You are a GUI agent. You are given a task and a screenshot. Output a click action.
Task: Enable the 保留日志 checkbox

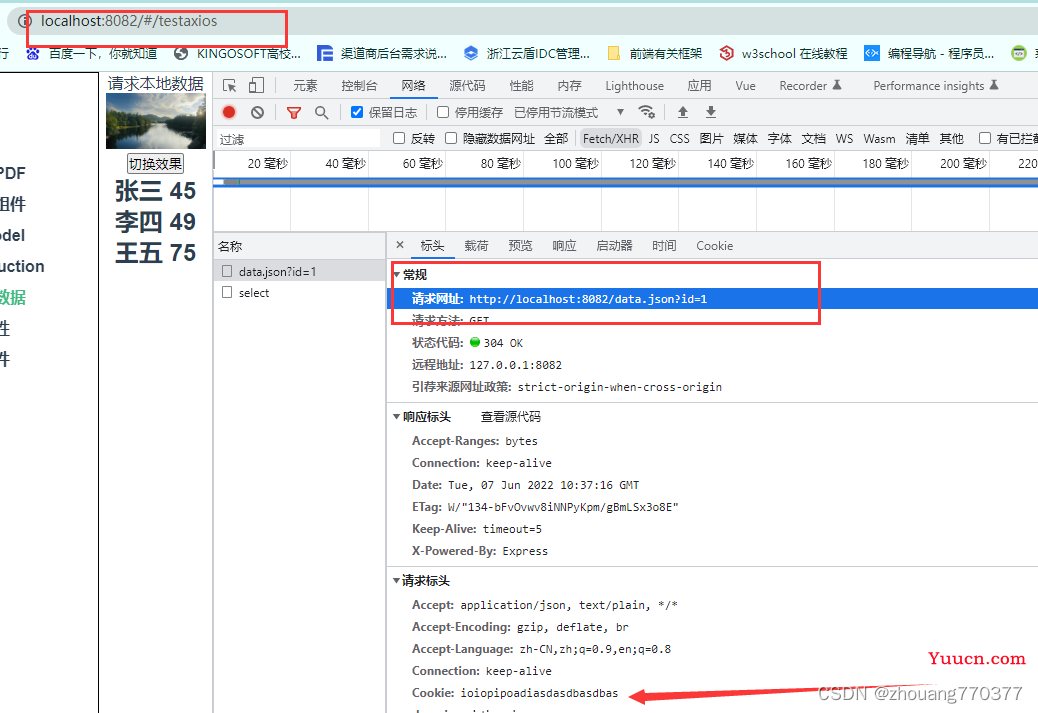tap(357, 112)
